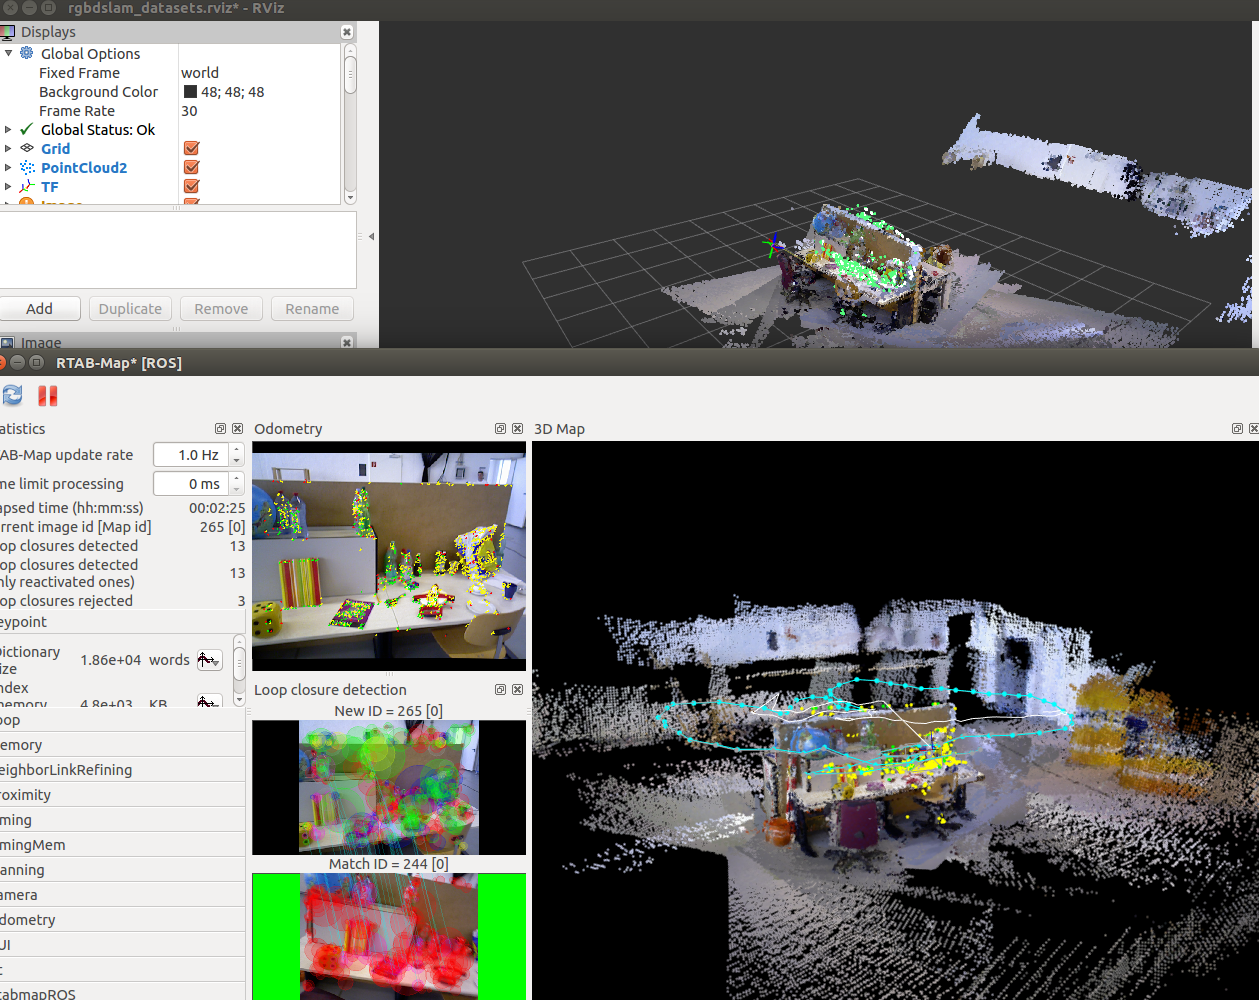Select the Background Color swatch
The height and width of the screenshot is (1000, 1259).
(190, 92)
